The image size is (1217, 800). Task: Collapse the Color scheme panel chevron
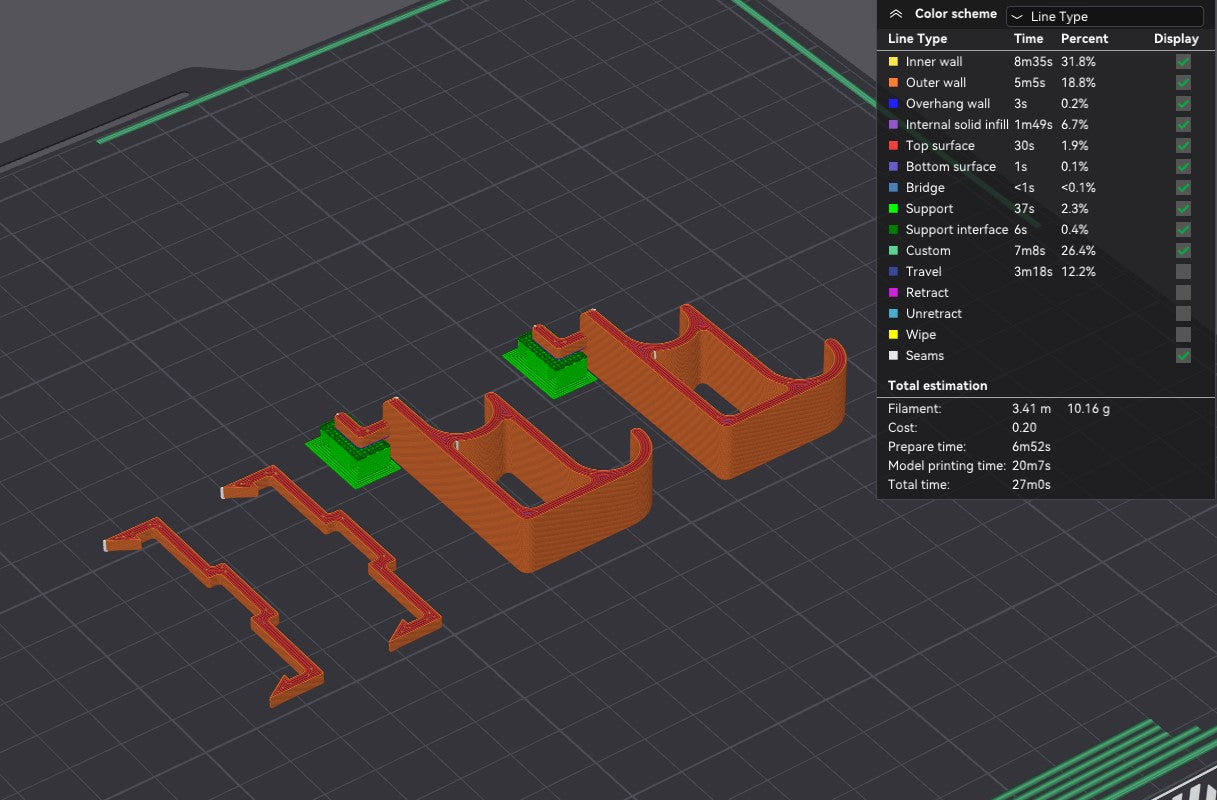click(x=896, y=14)
